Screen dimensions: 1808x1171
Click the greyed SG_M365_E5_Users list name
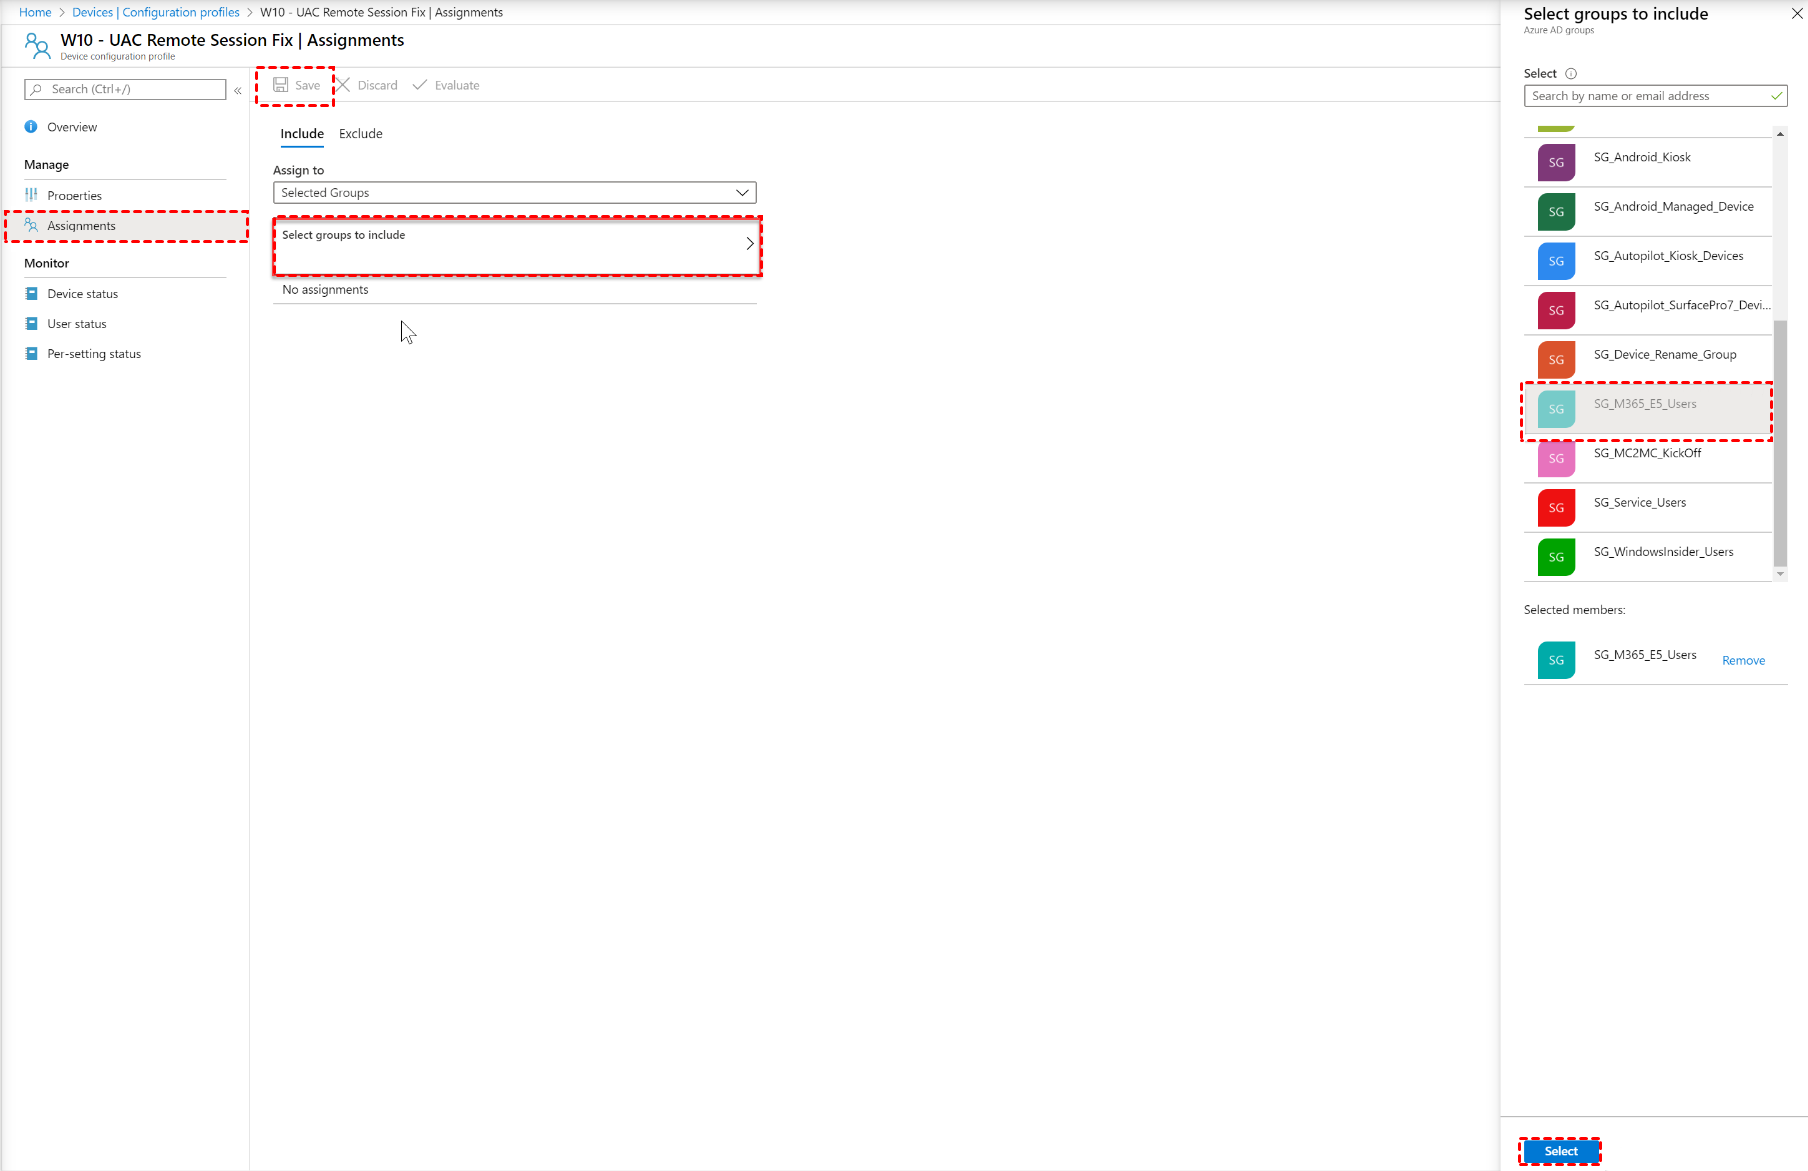(x=1645, y=404)
